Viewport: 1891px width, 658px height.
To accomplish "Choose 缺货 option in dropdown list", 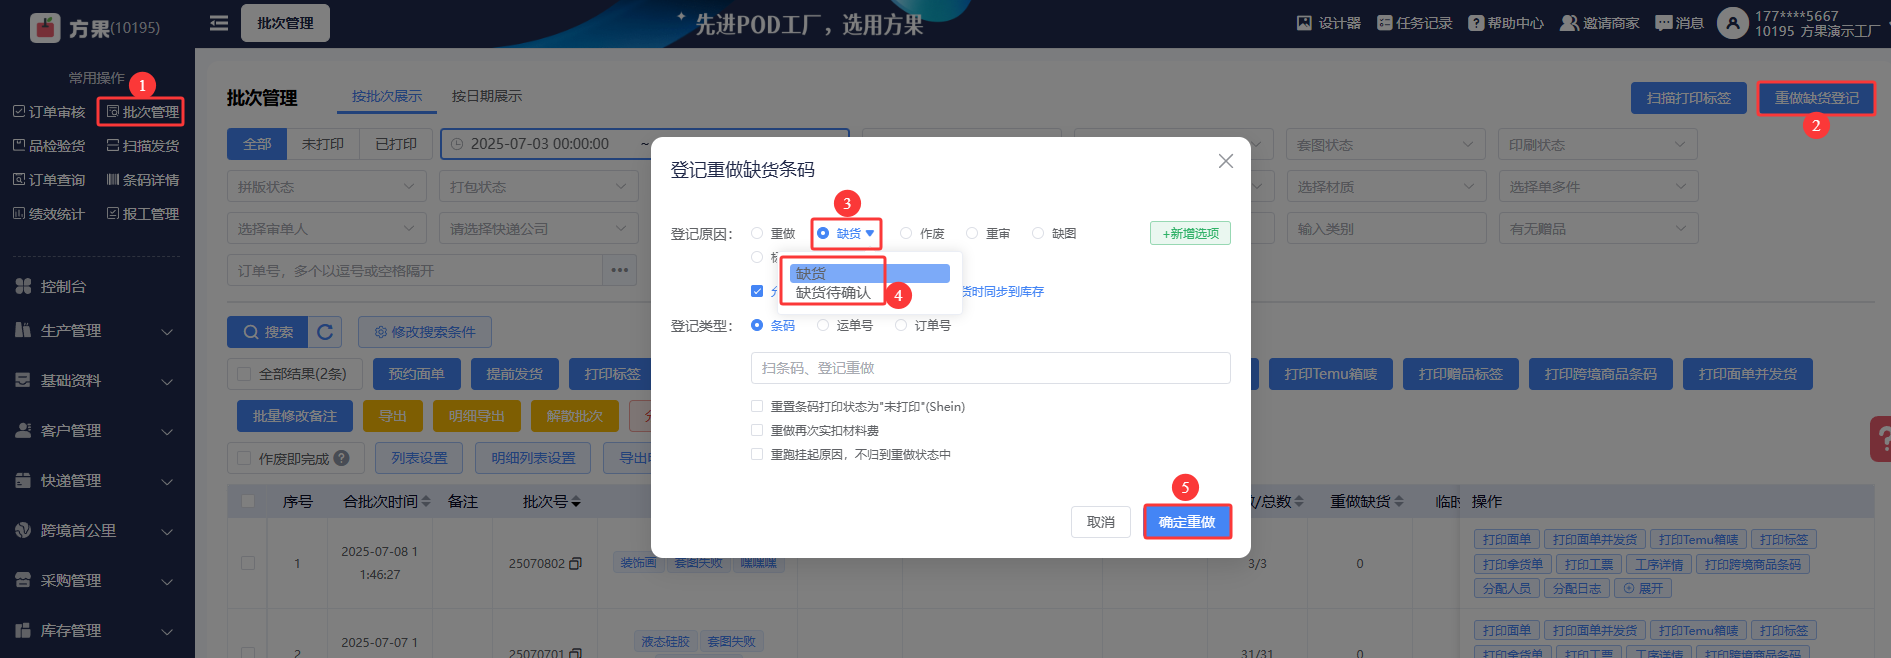I will pos(869,273).
